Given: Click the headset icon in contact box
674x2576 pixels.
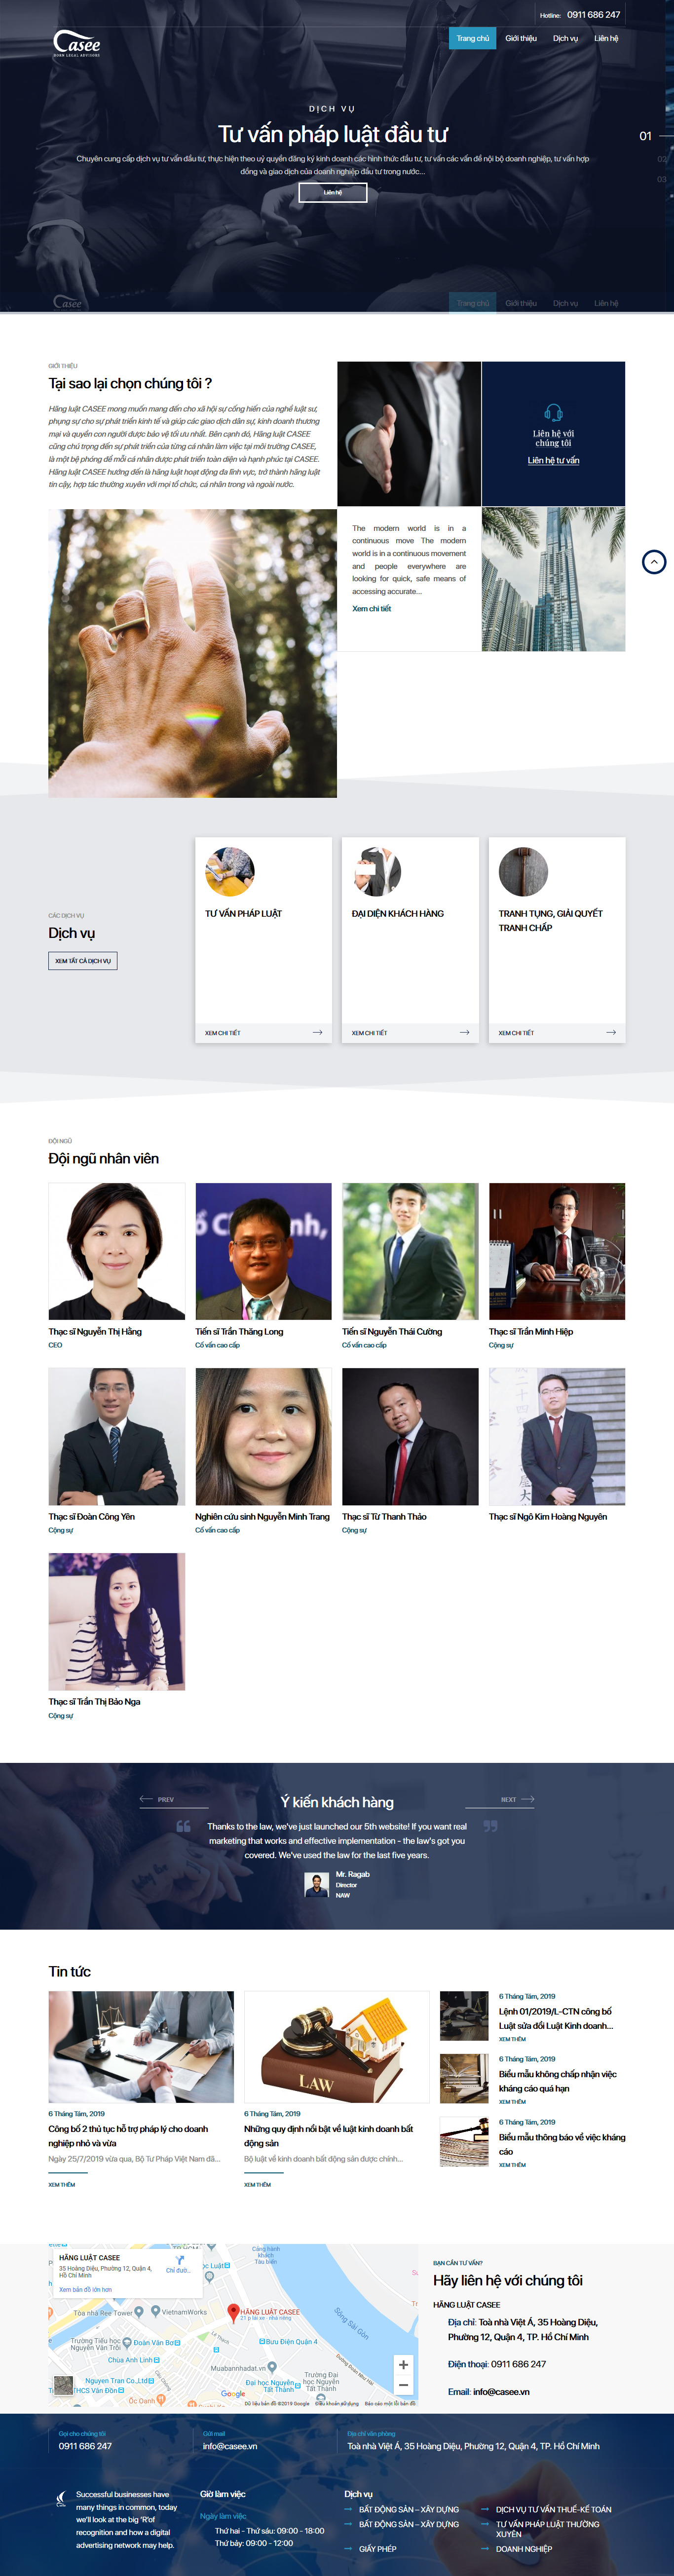Looking at the screenshot, I should (x=553, y=413).
